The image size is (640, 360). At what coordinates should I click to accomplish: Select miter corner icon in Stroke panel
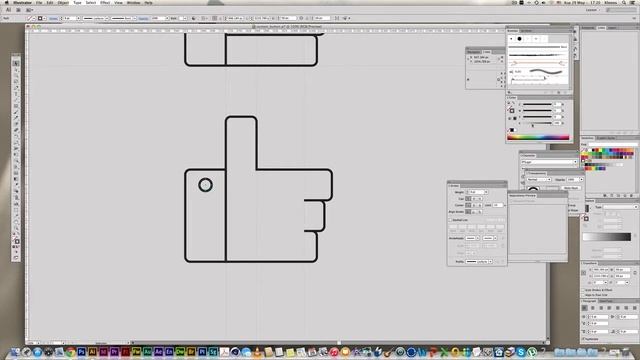point(468,205)
